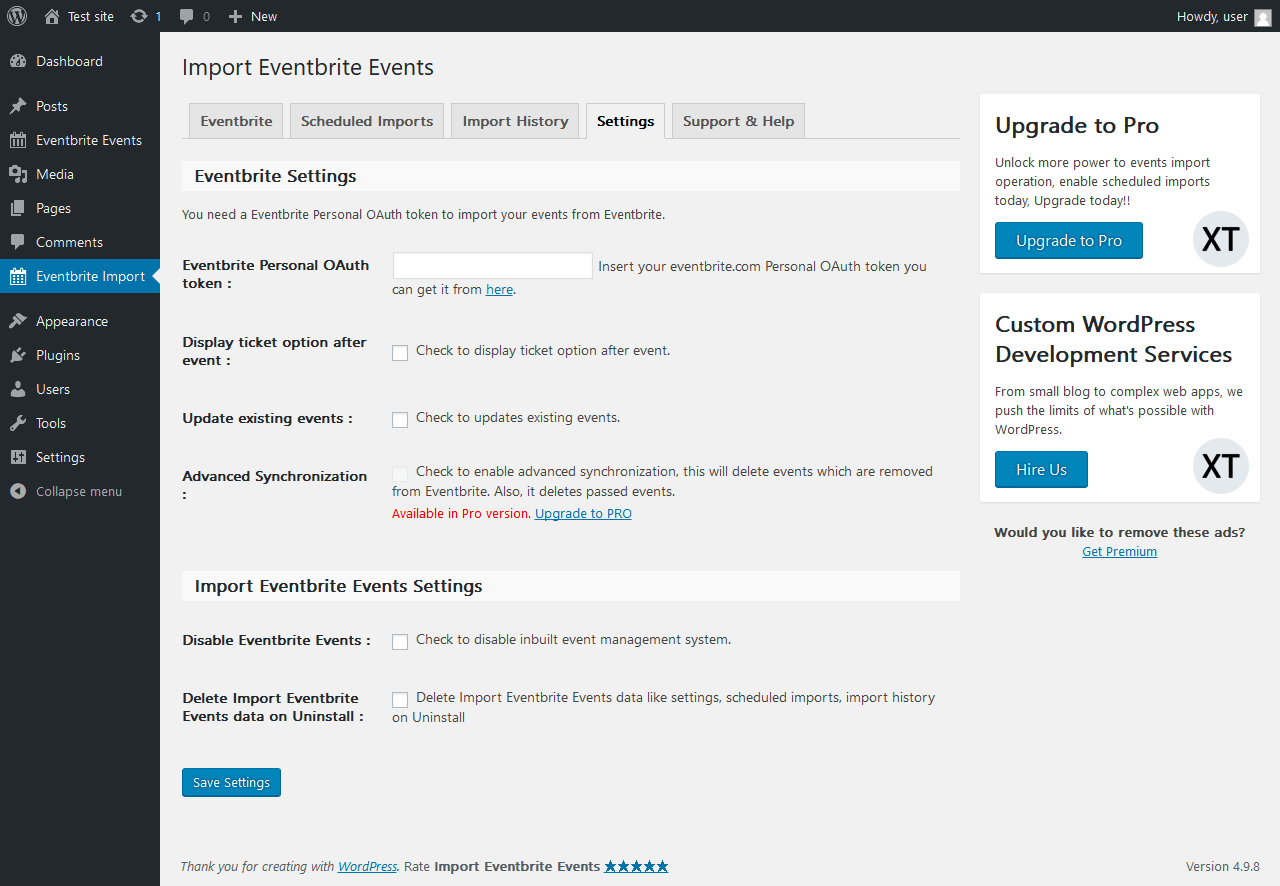The image size is (1280, 886).
Task: Click the 'Custom WordPress Development Services' heading
Action: coord(1114,339)
